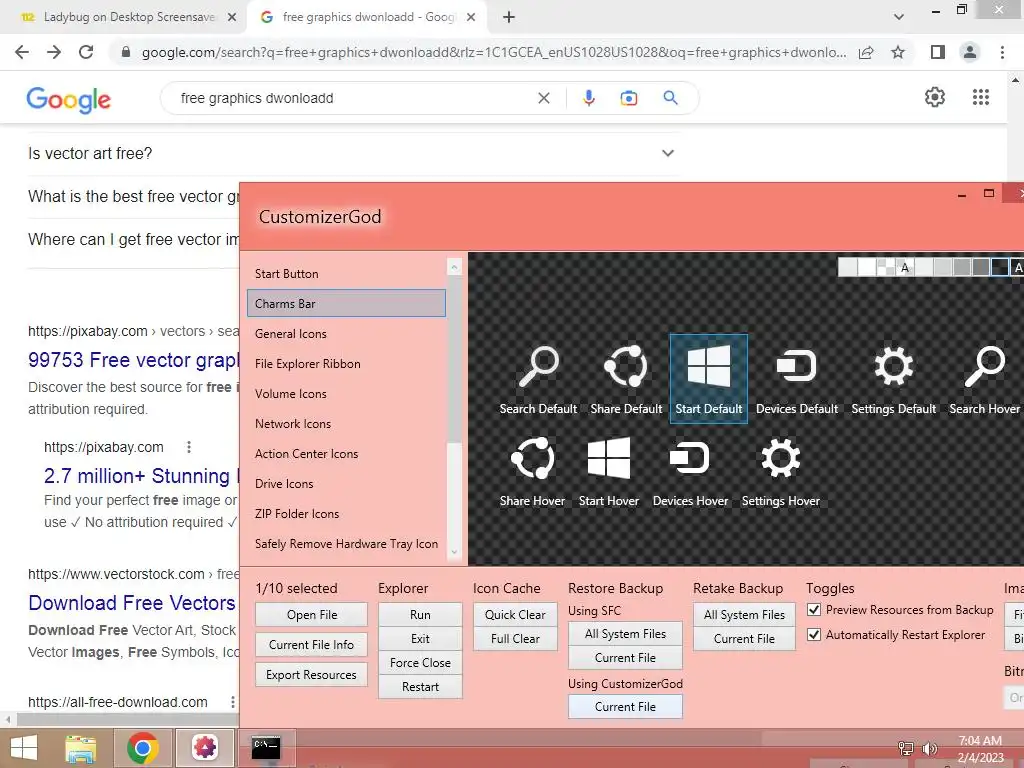Click the CustomizerGod taskbar icon
Image resolution: width=1024 pixels, height=768 pixels.
click(204, 748)
